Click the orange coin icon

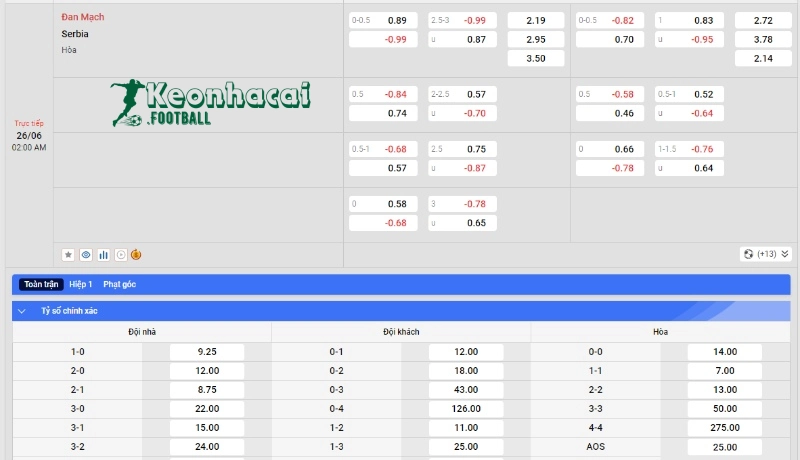tap(137, 255)
